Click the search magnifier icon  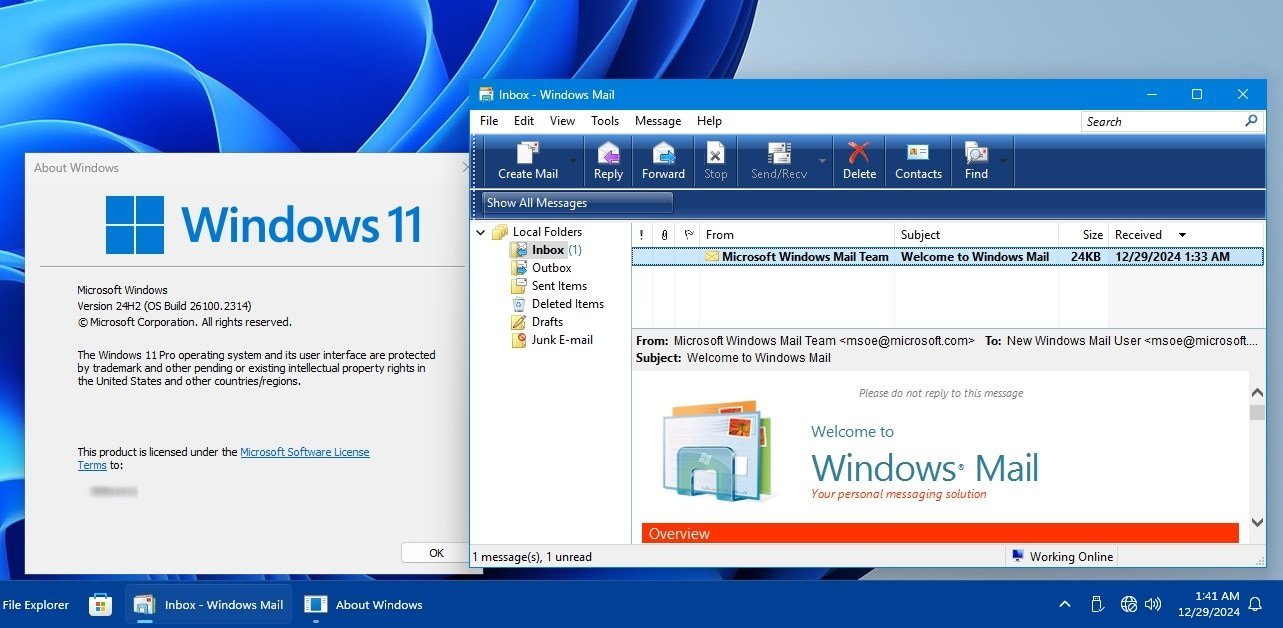(x=1250, y=121)
